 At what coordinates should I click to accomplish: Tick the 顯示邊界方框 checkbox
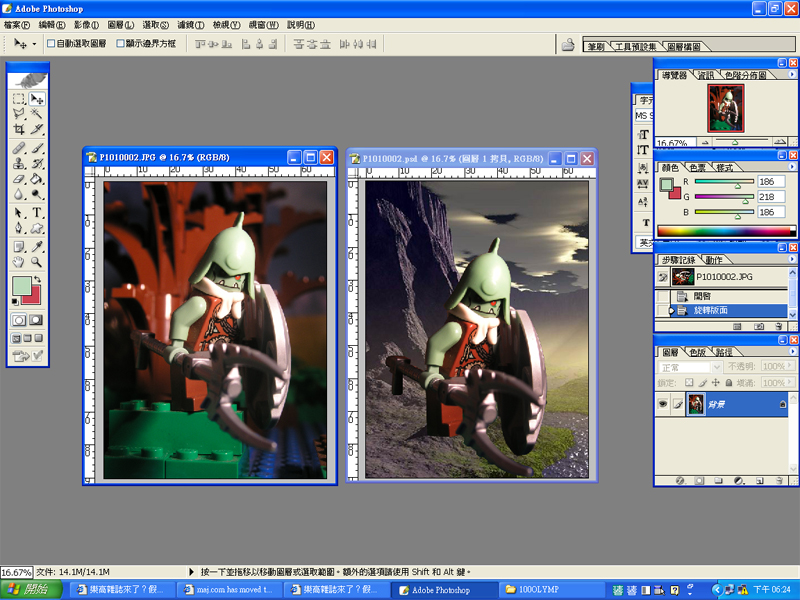click(121, 44)
